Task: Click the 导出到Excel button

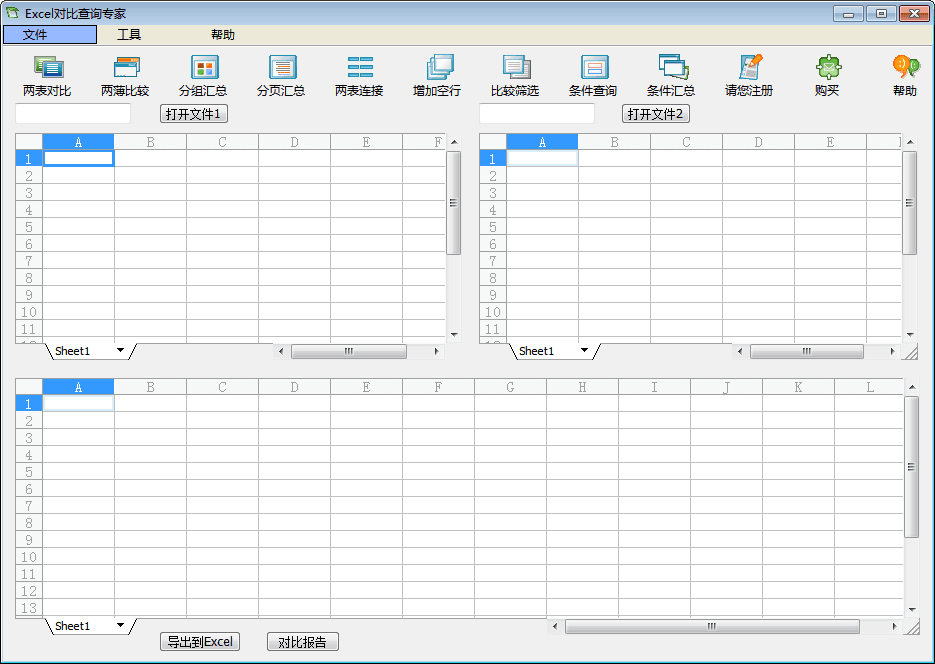Action: 200,642
